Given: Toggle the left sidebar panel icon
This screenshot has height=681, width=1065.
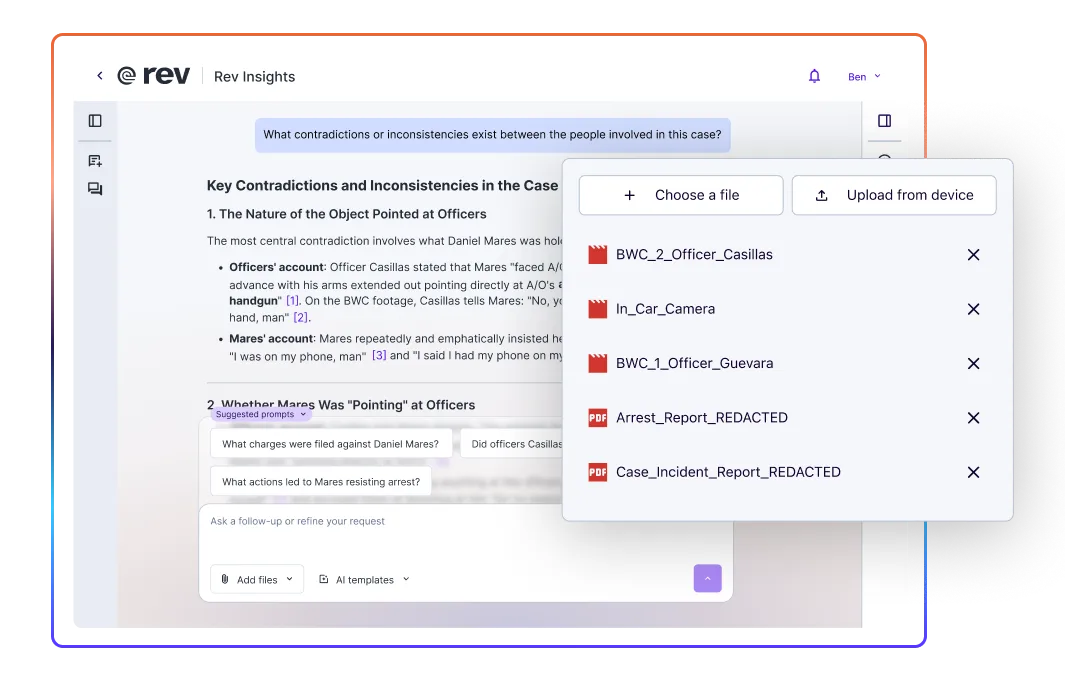Looking at the screenshot, I should coord(95,121).
